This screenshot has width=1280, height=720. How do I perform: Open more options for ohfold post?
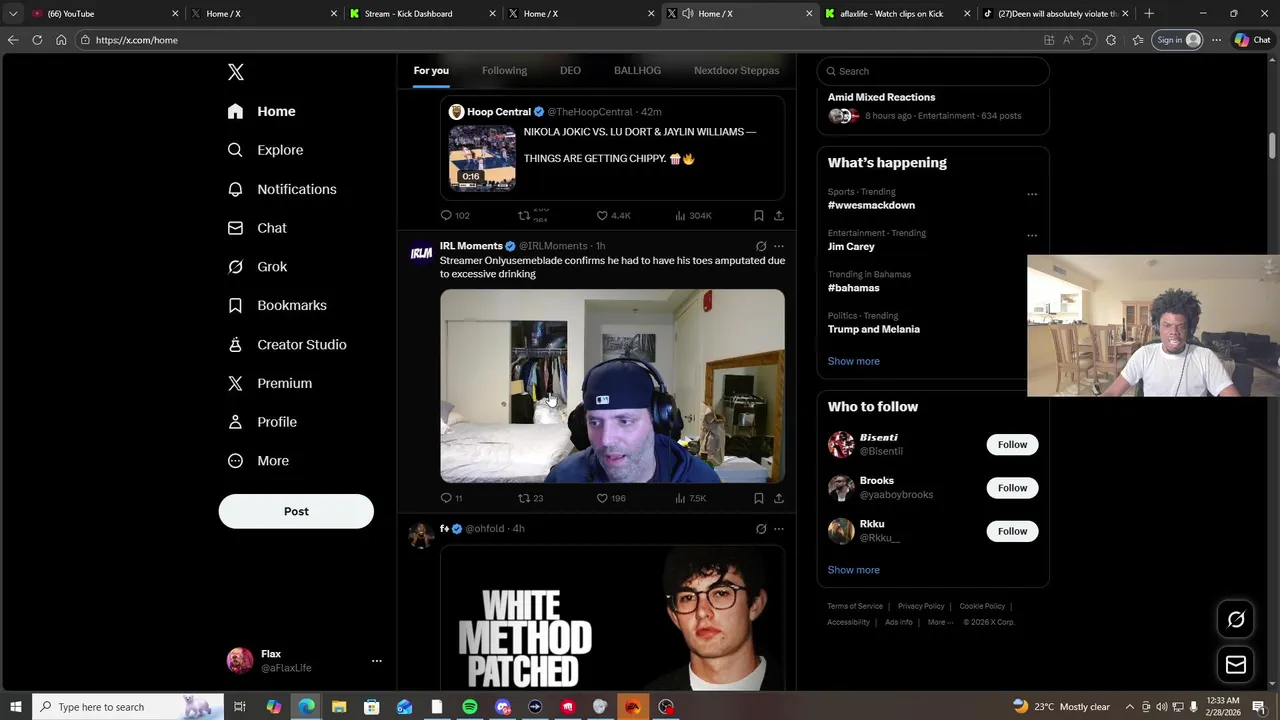click(x=779, y=529)
